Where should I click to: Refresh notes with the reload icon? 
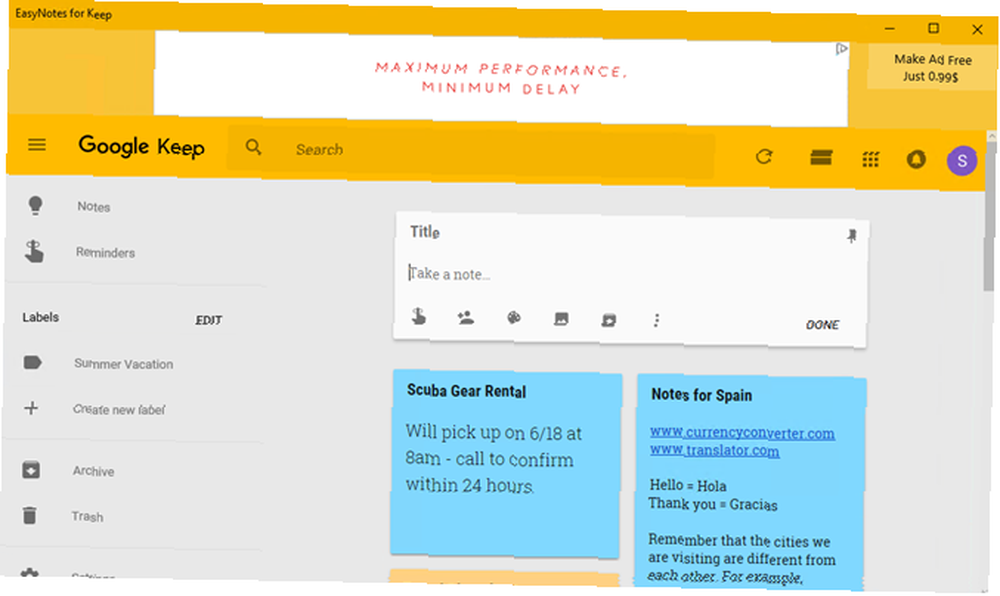(764, 156)
